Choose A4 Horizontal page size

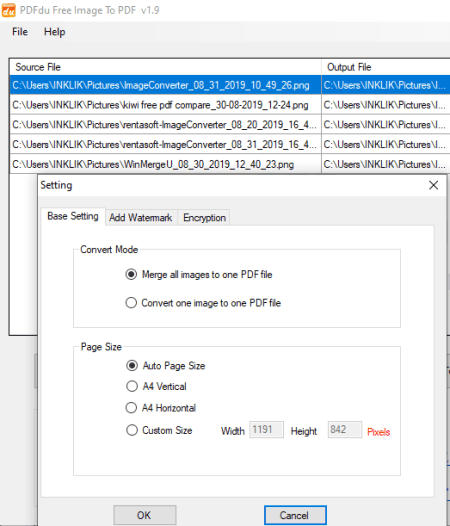click(161, 408)
